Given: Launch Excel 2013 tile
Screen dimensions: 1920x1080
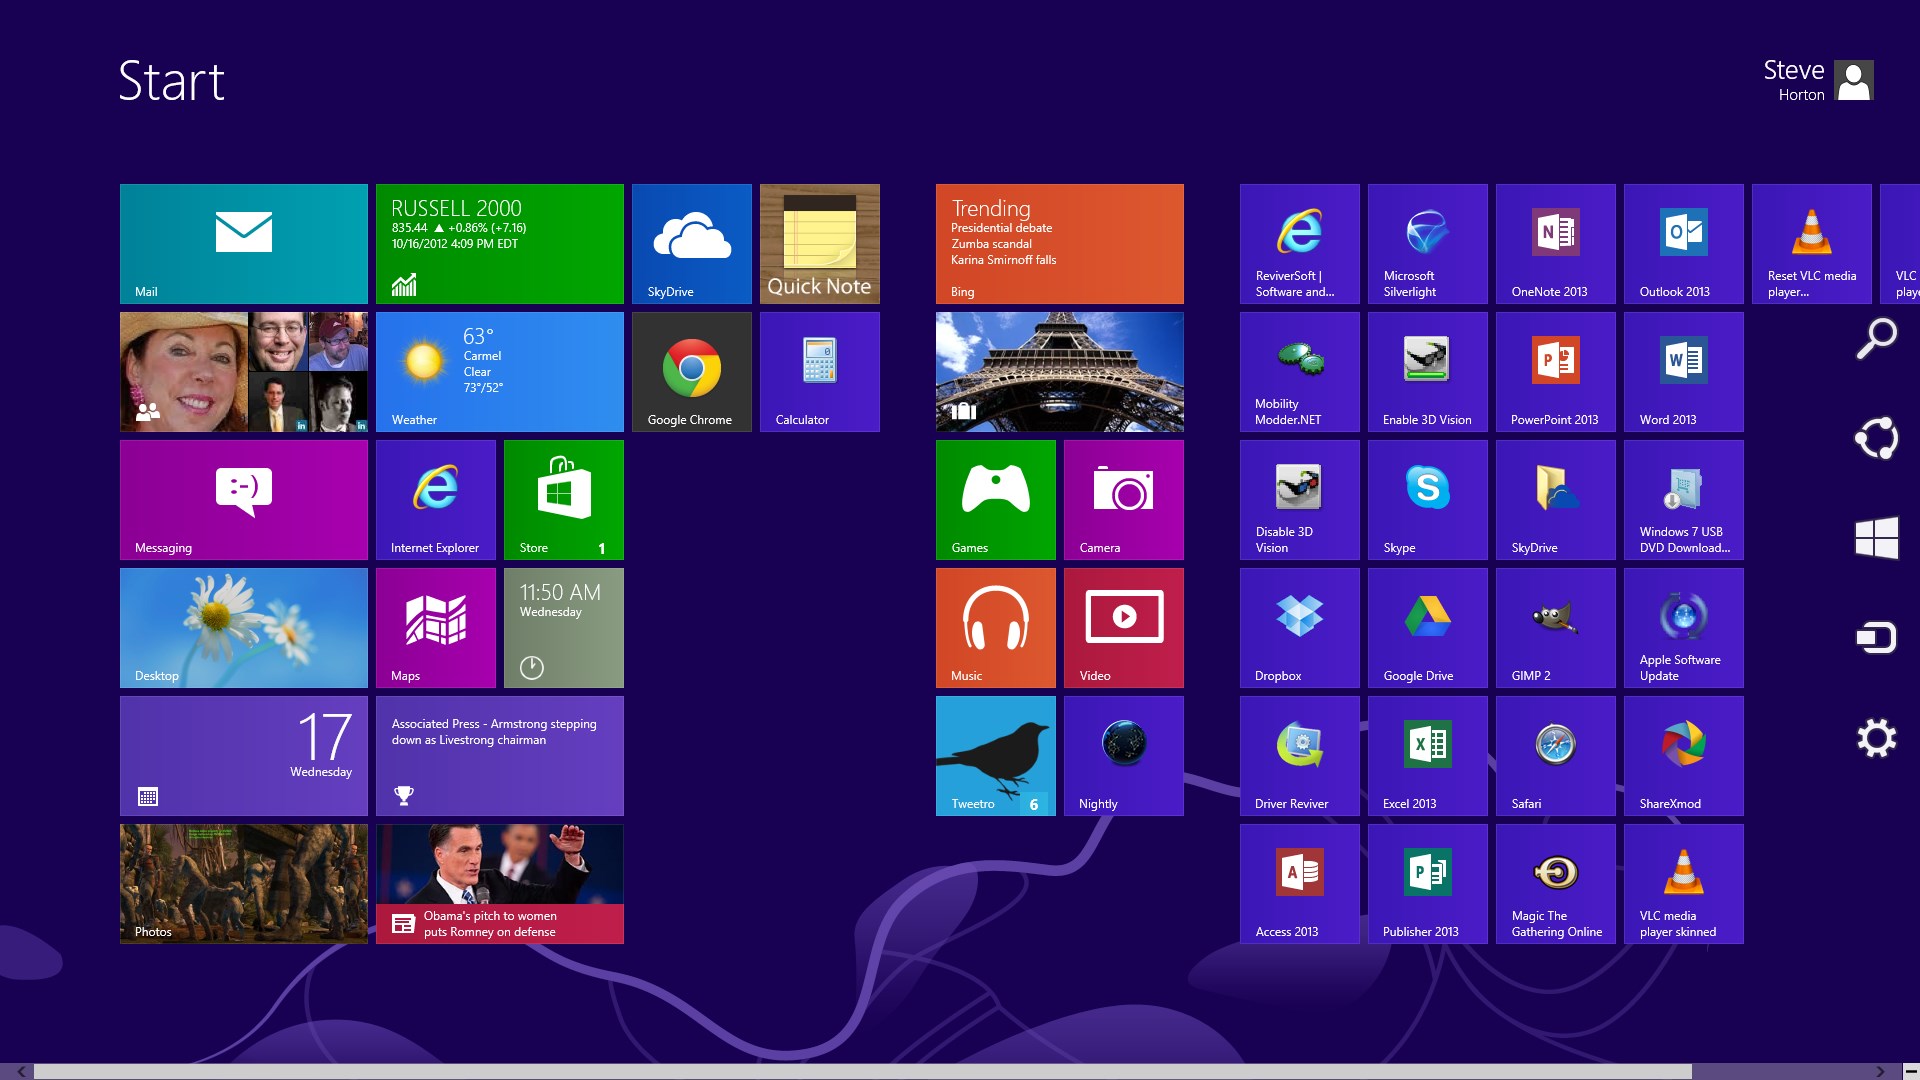Looking at the screenshot, I should pyautogui.click(x=1428, y=756).
